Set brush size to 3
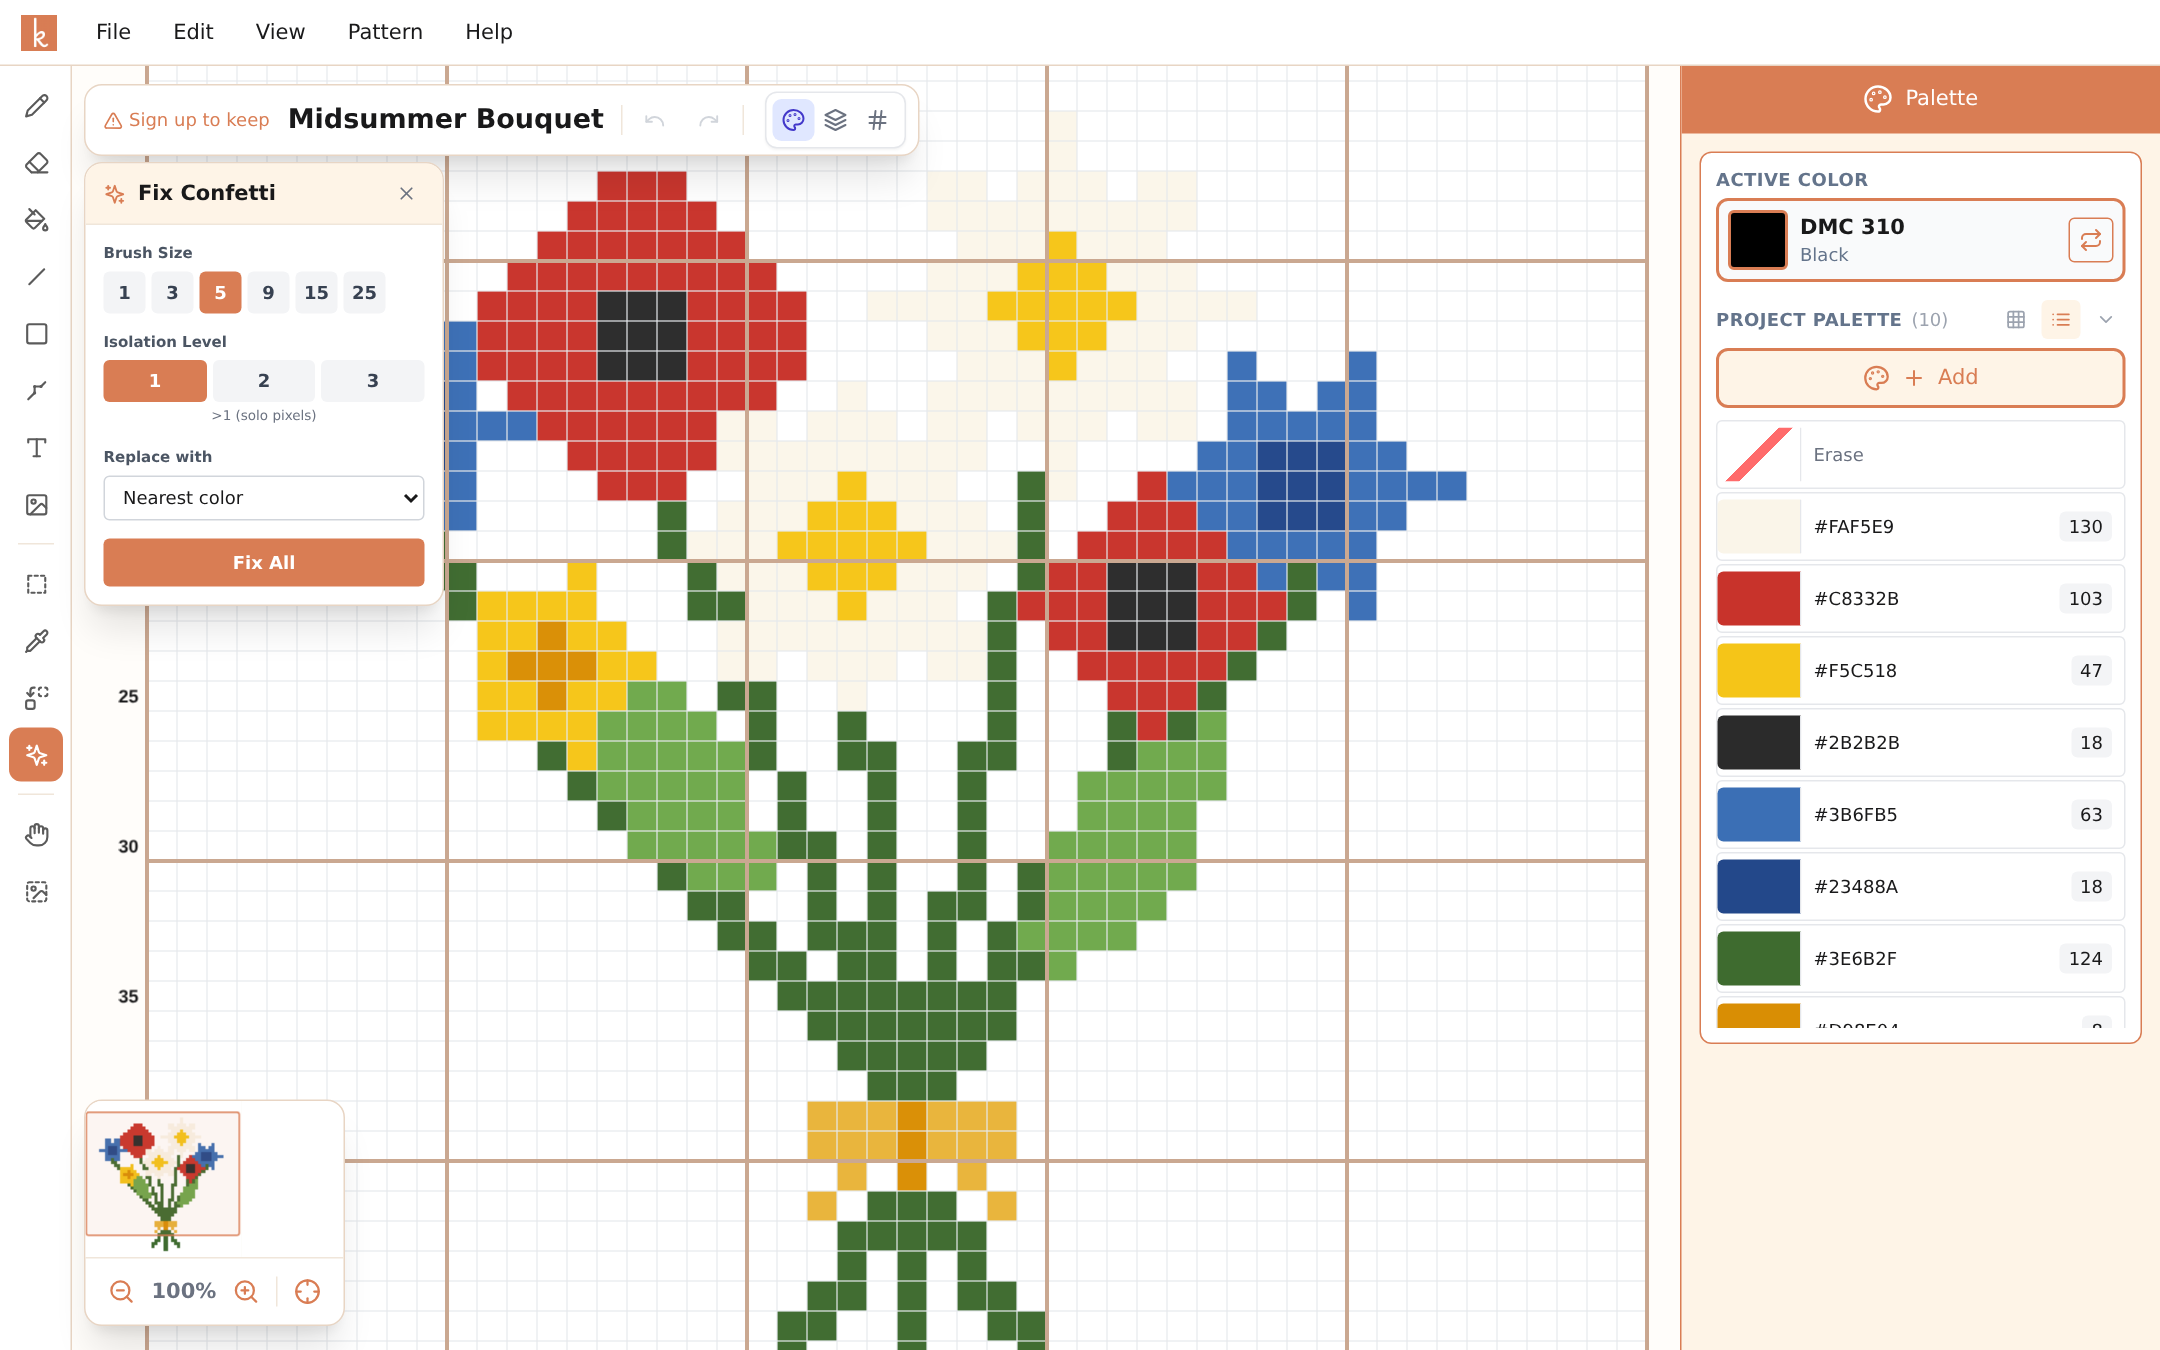This screenshot has height=1350, width=2160. coord(172,293)
